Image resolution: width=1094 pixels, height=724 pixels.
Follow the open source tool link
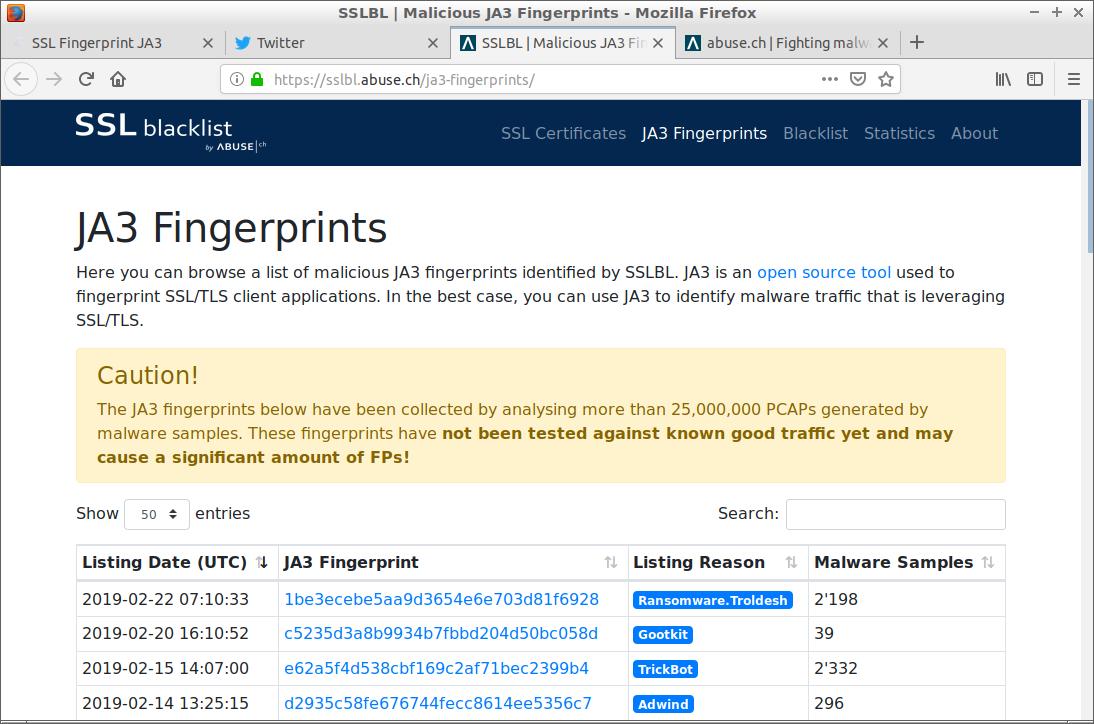click(824, 272)
